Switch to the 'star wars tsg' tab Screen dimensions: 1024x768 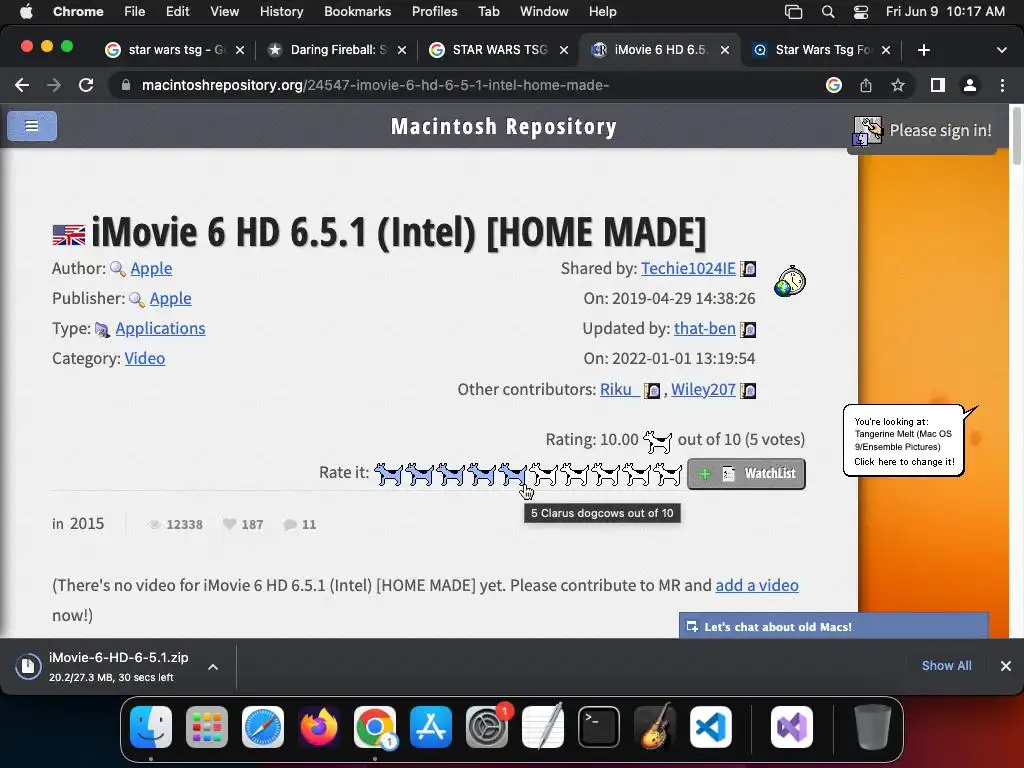click(x=175, y=50)
